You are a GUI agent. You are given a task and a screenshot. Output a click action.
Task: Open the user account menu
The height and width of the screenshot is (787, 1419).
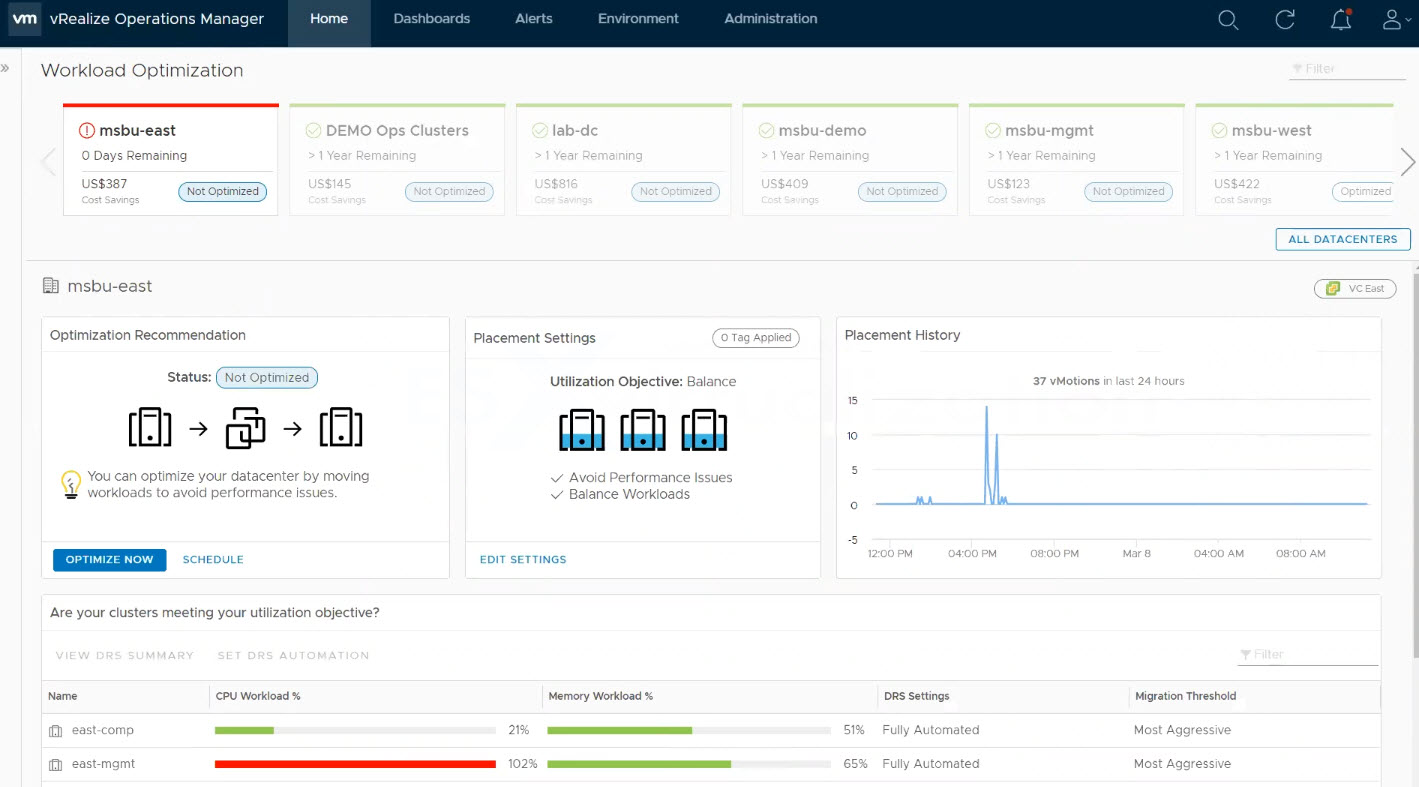[x=1396, y=19]
